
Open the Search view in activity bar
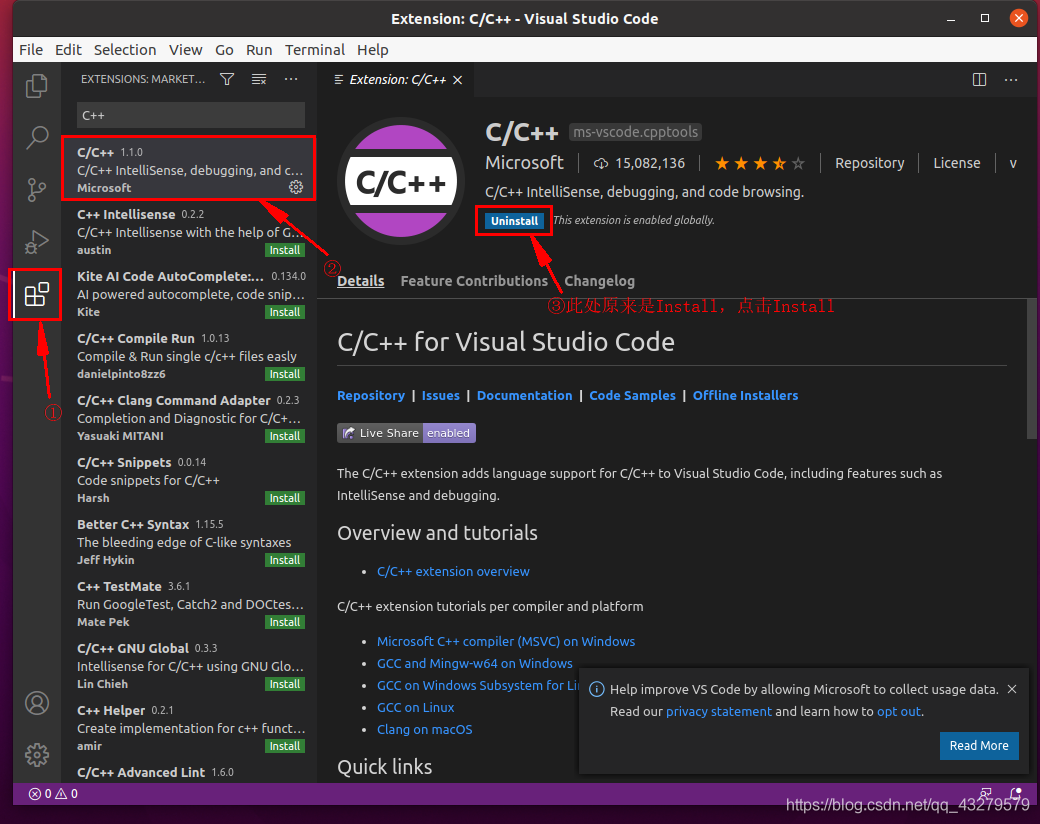point(37,137)
